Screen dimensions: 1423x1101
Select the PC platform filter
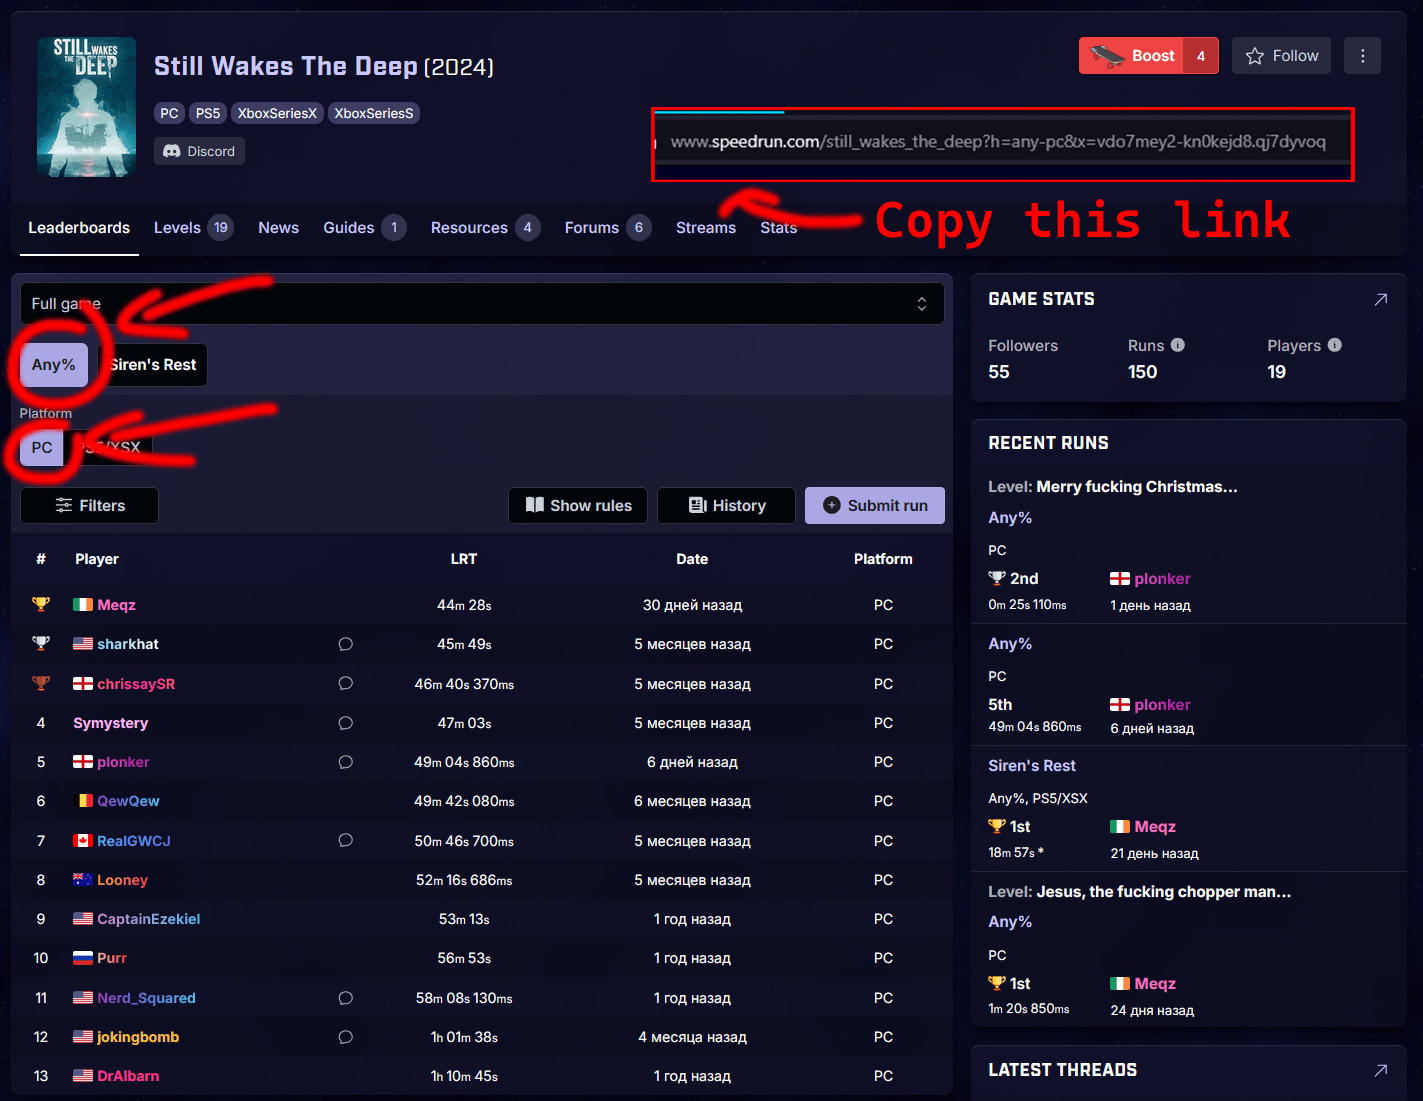click(x=40, y=447)
